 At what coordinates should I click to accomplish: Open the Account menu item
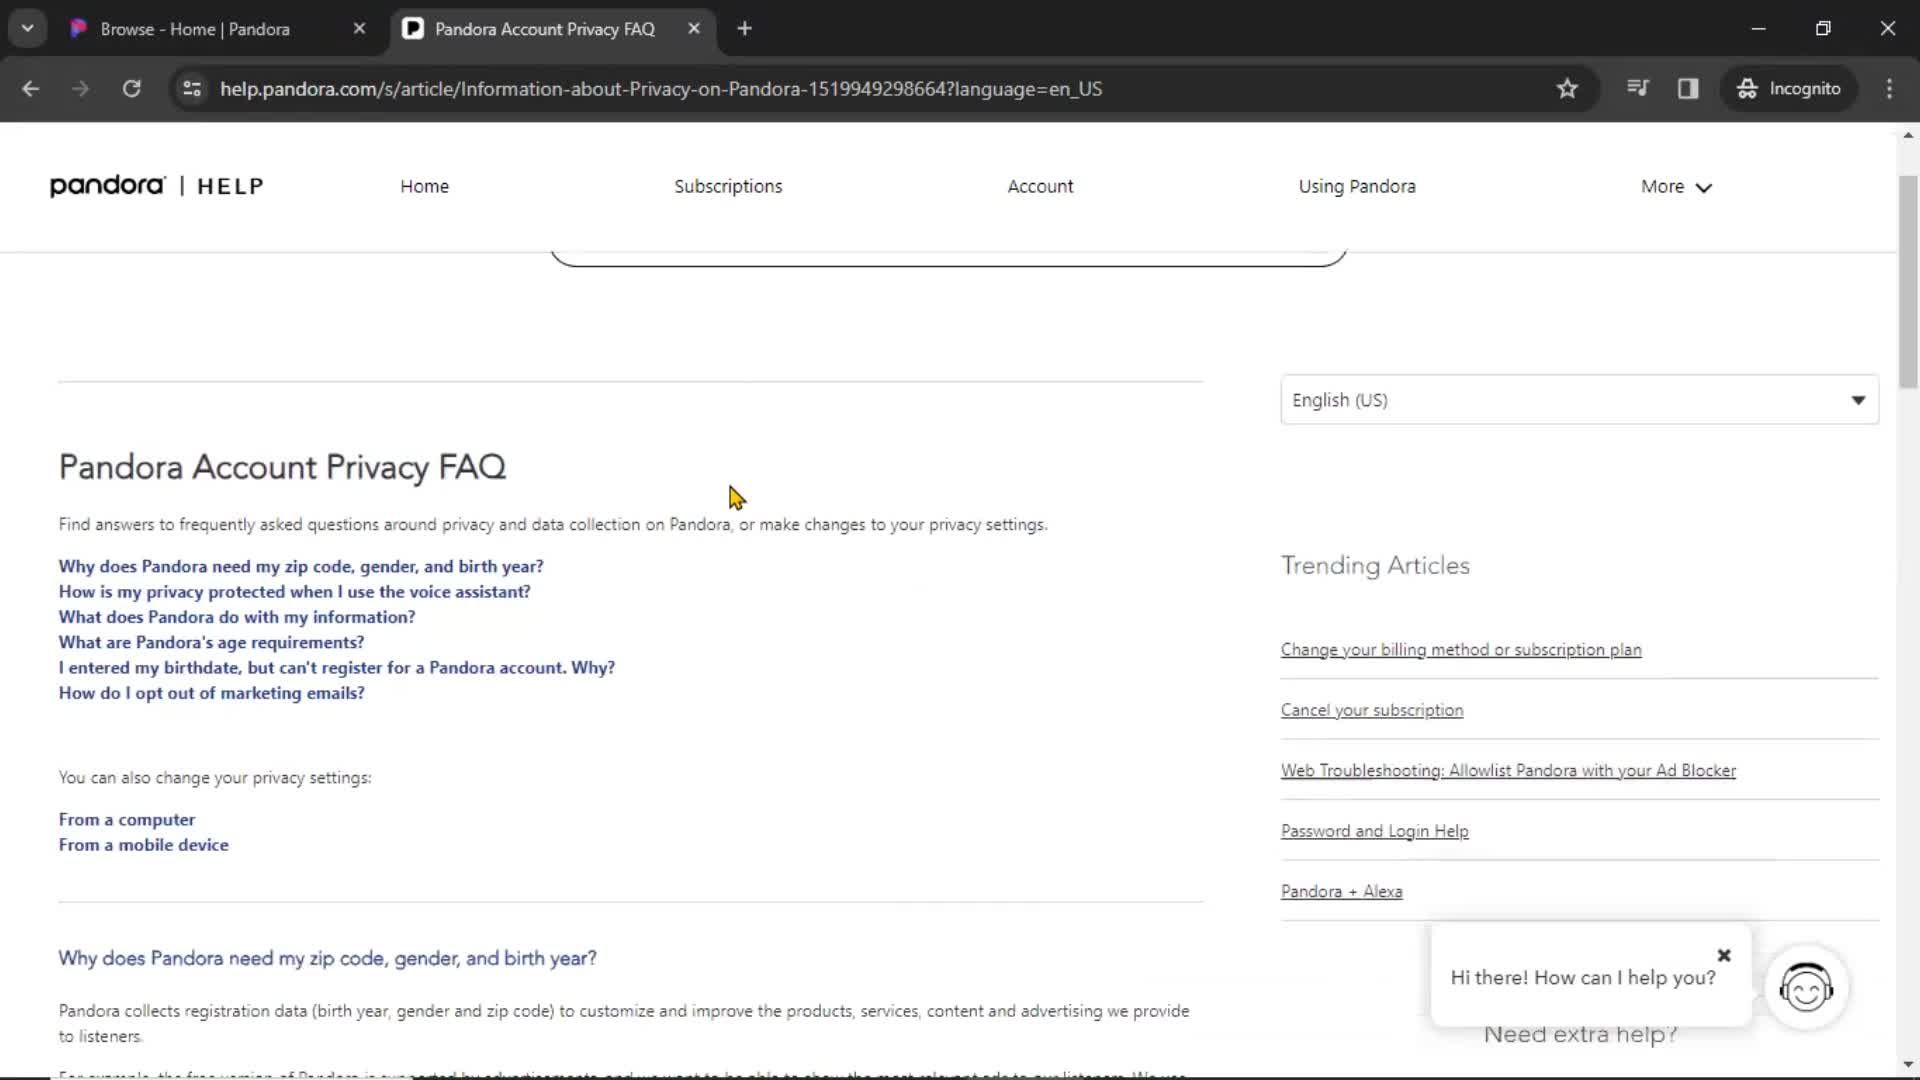click(1040, 186)
